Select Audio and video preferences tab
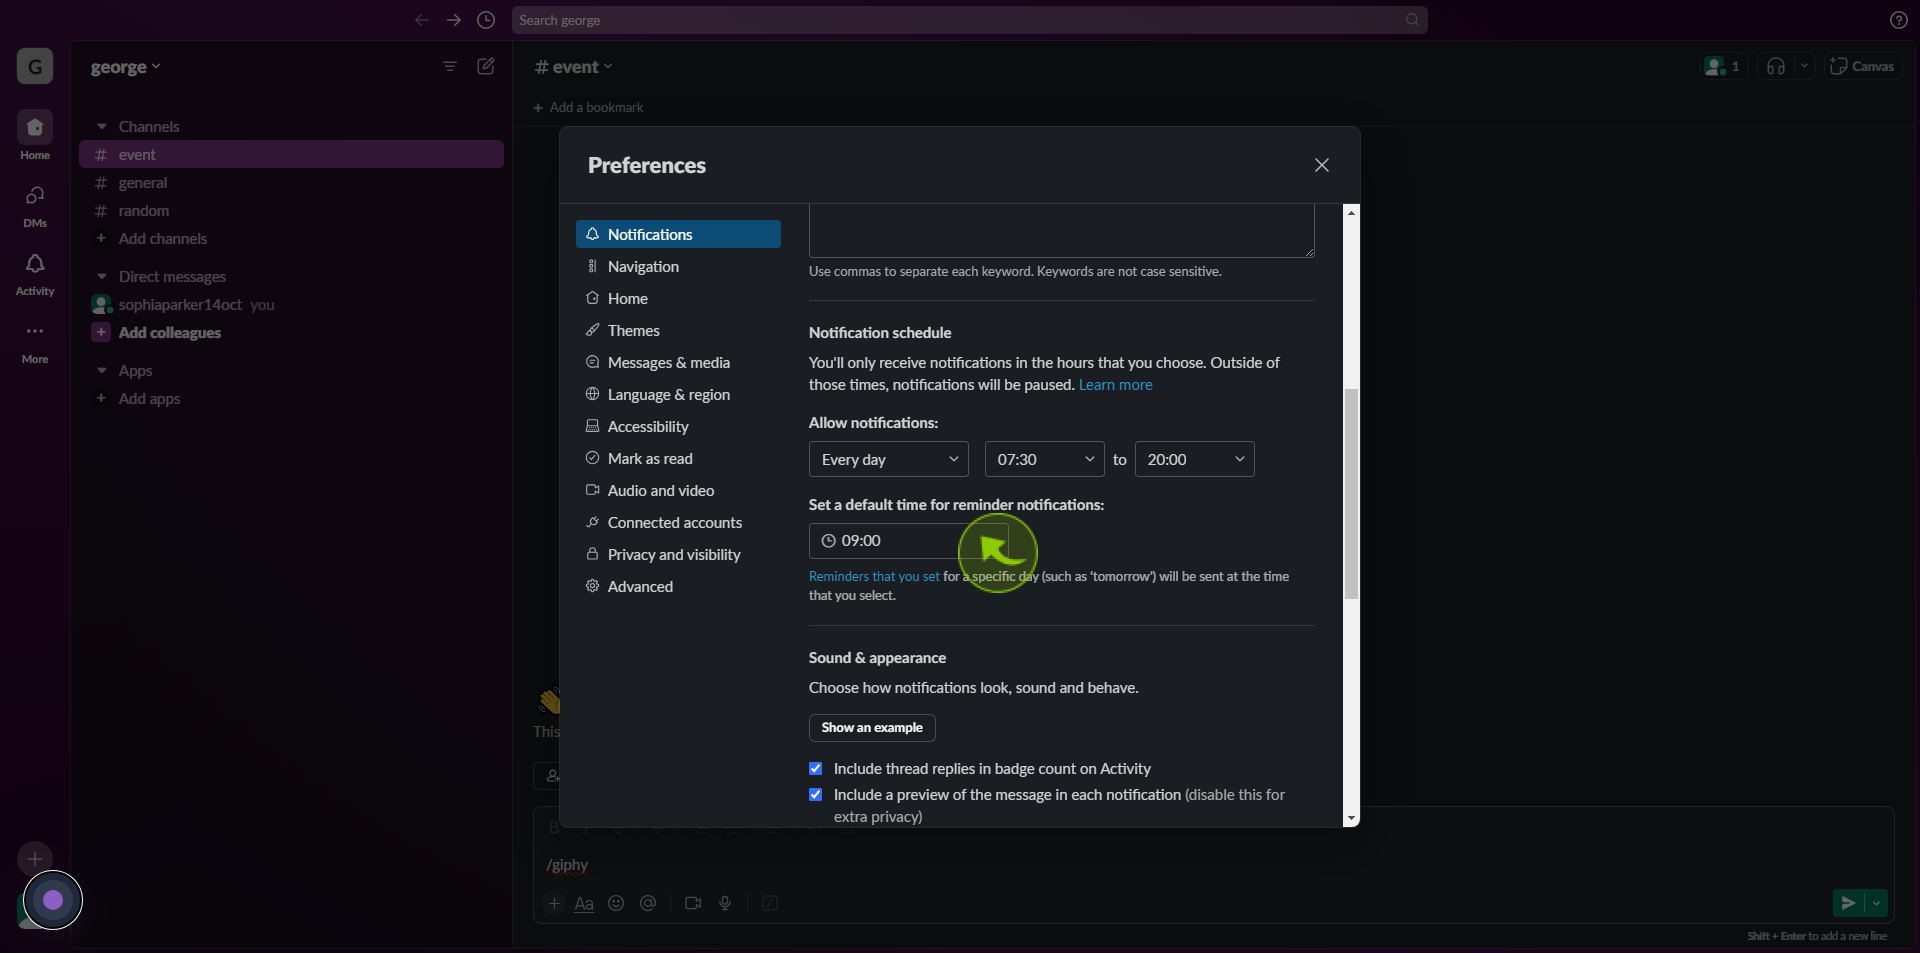The width and height of the screenshot is (1920, 953). point(678,490)
